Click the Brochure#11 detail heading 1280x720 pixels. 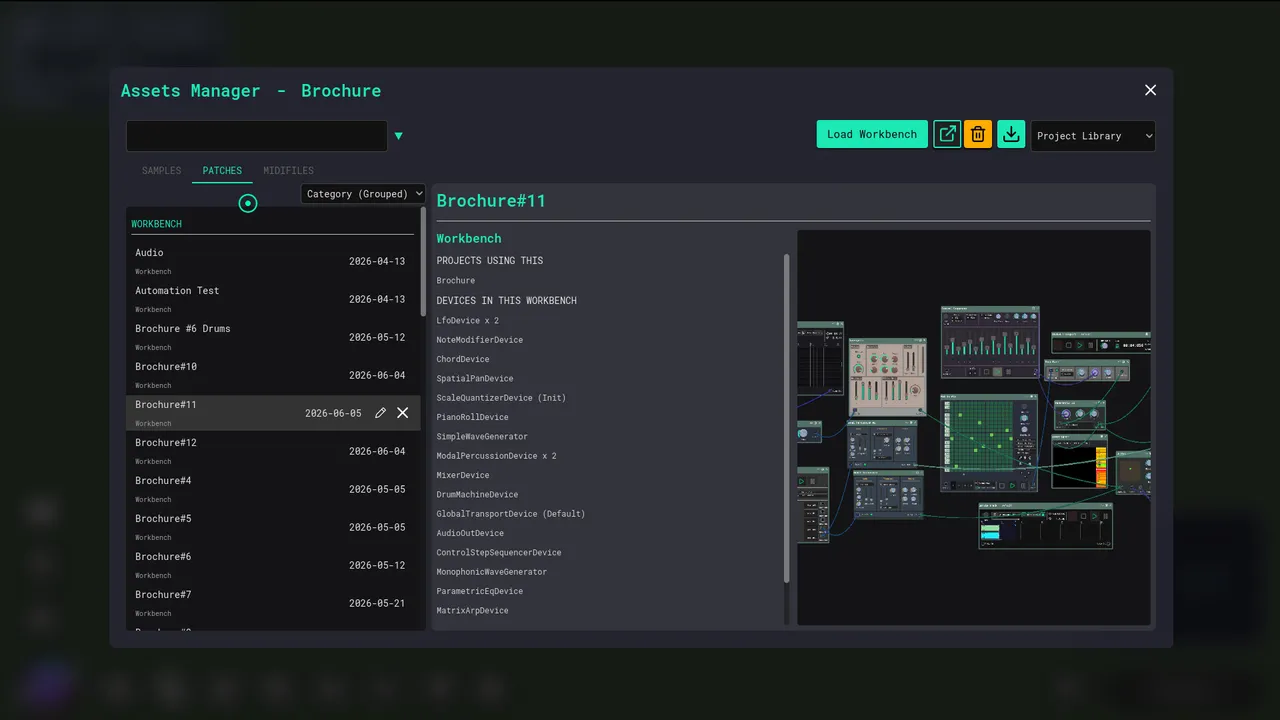tap(491, 201)
